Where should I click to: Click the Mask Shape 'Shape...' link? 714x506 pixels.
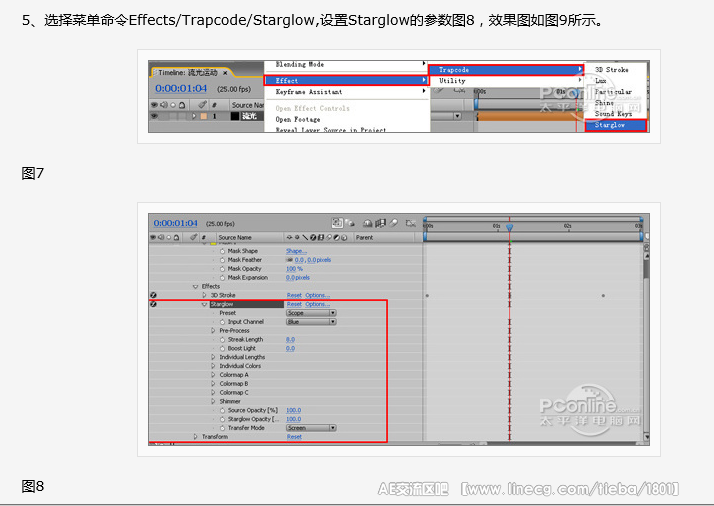[x=296, y=251]
